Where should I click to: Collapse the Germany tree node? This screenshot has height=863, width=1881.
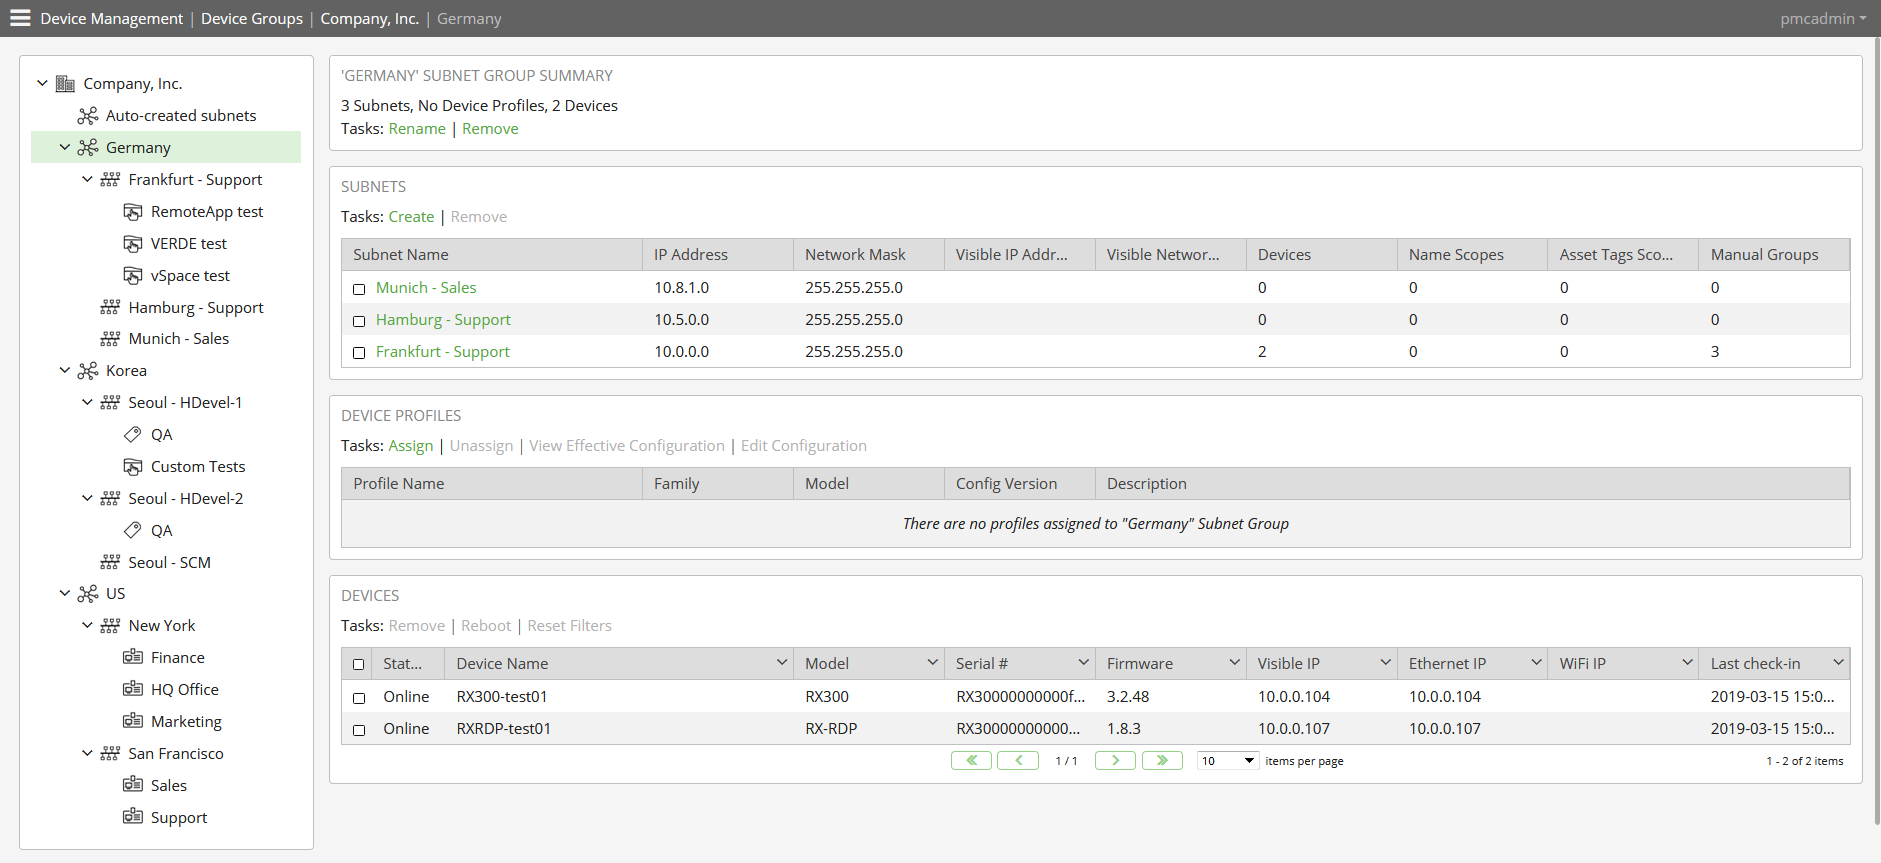[x=65, y=148]
